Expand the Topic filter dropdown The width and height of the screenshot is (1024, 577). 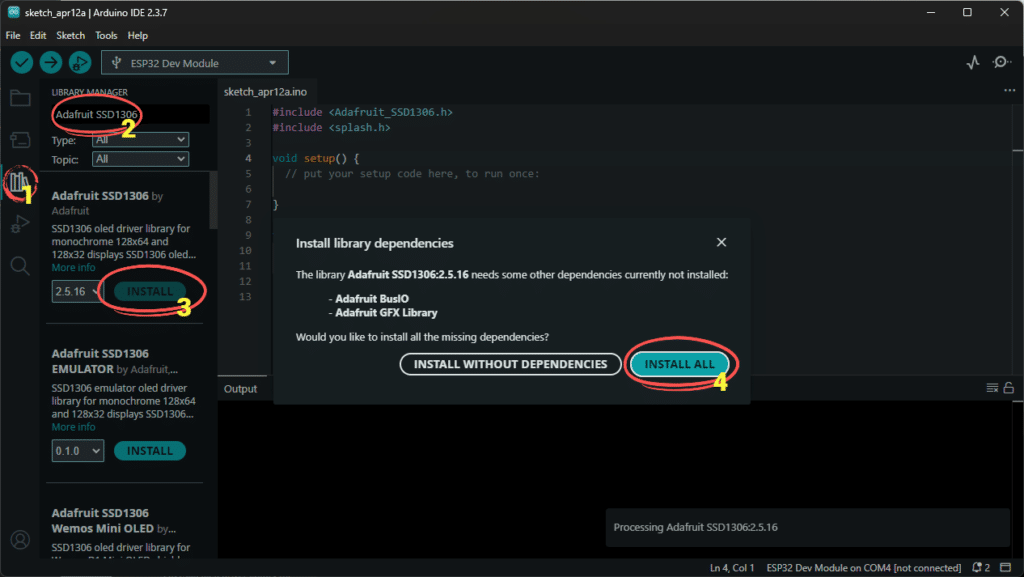(x=140, y=159)
